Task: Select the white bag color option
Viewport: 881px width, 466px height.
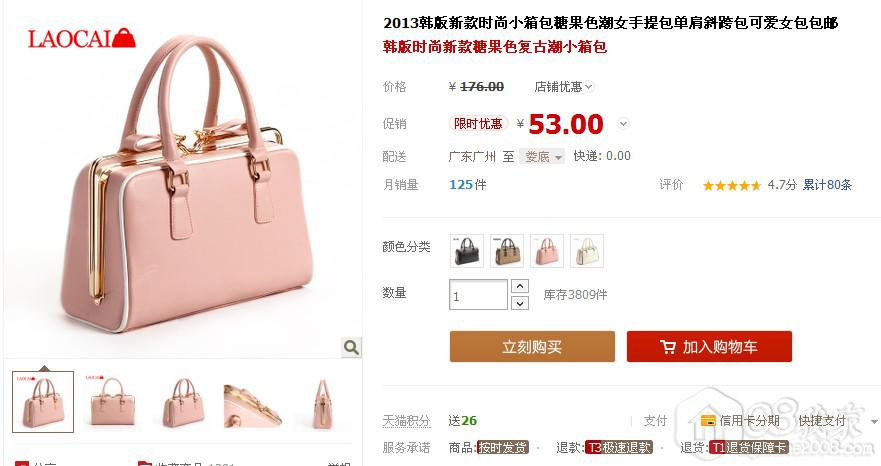Action: pos(587,251)
